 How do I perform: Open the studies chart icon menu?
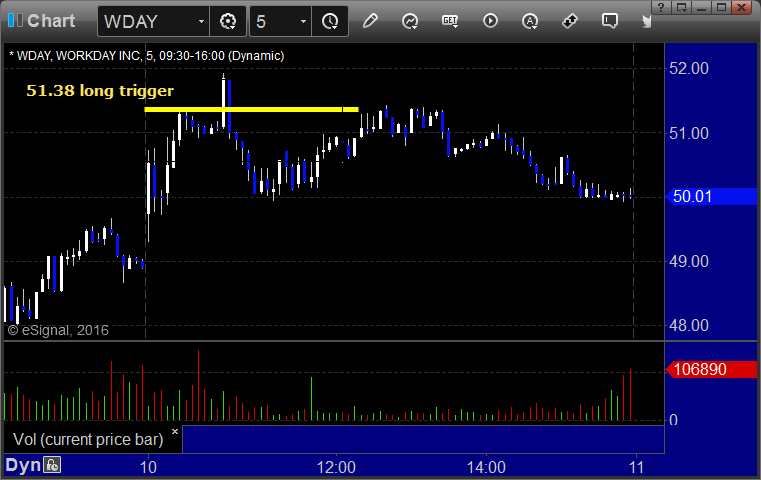(x=410, y=21)
